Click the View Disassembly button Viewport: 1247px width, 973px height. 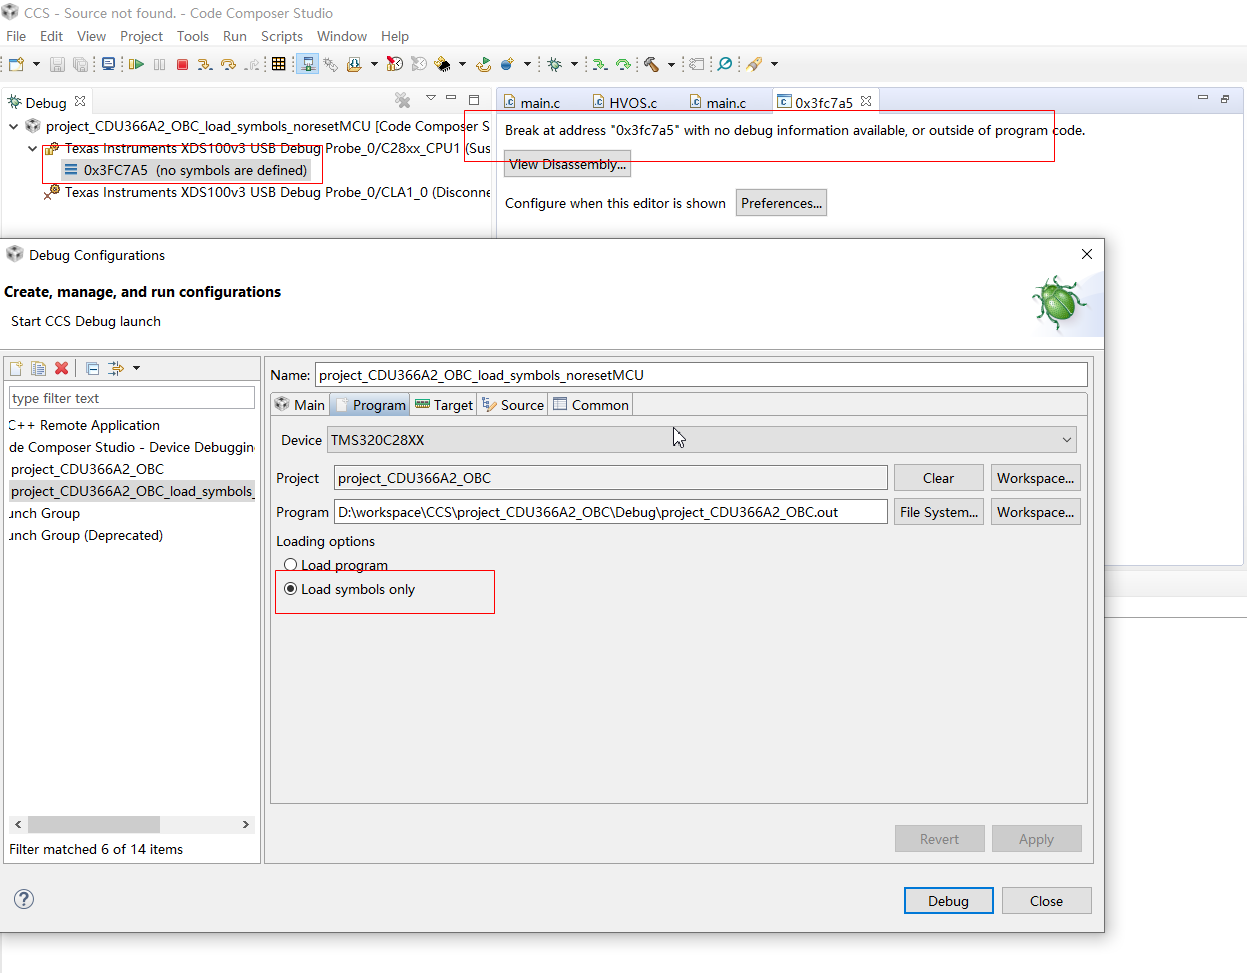[x=567, y=164]
